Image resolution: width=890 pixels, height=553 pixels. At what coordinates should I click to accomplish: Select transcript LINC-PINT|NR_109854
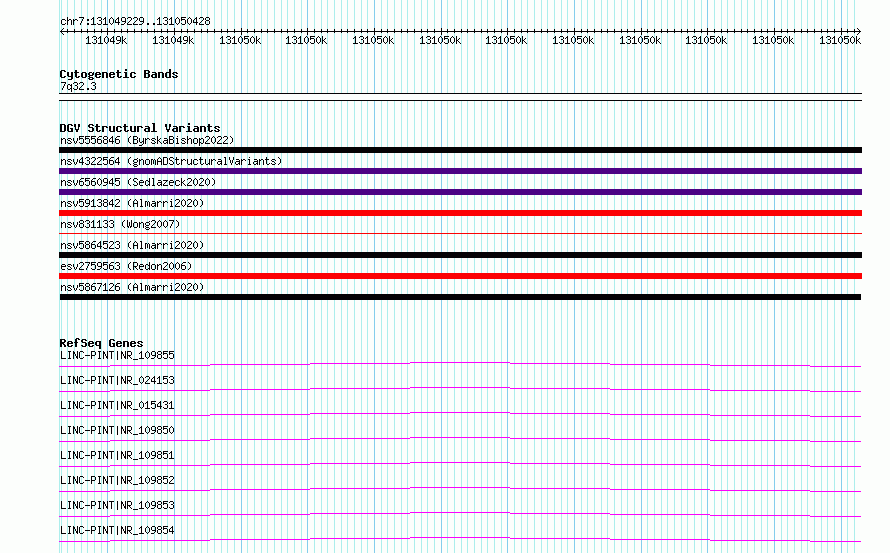pyautogui.click(x=117, y=530)
